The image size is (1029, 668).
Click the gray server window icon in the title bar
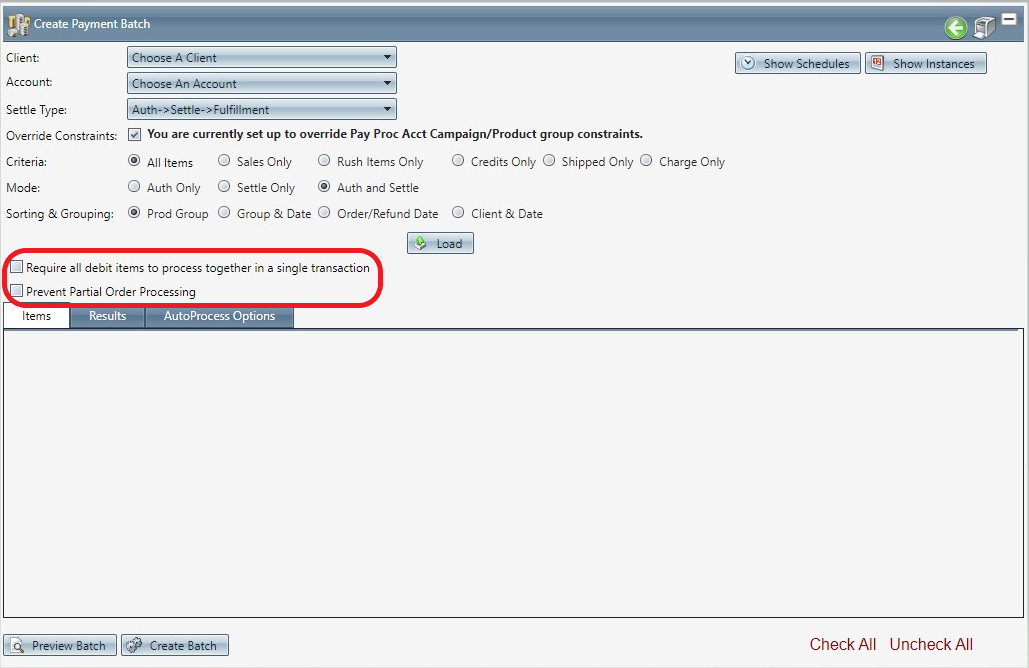984,27
